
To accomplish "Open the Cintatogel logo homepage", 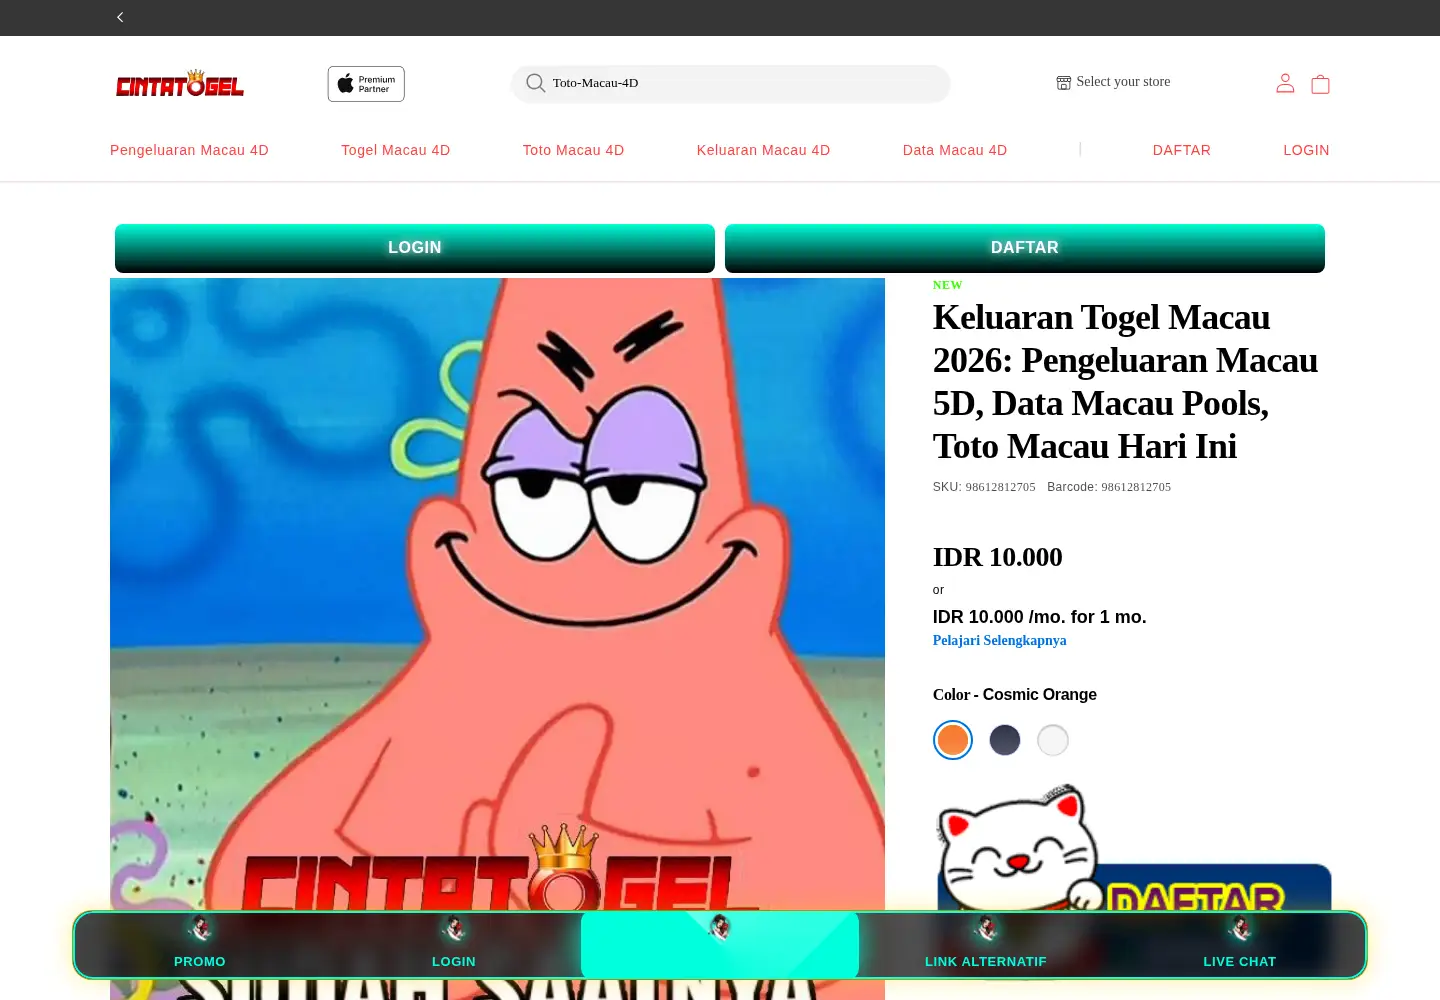I will (x=180, y=84).
